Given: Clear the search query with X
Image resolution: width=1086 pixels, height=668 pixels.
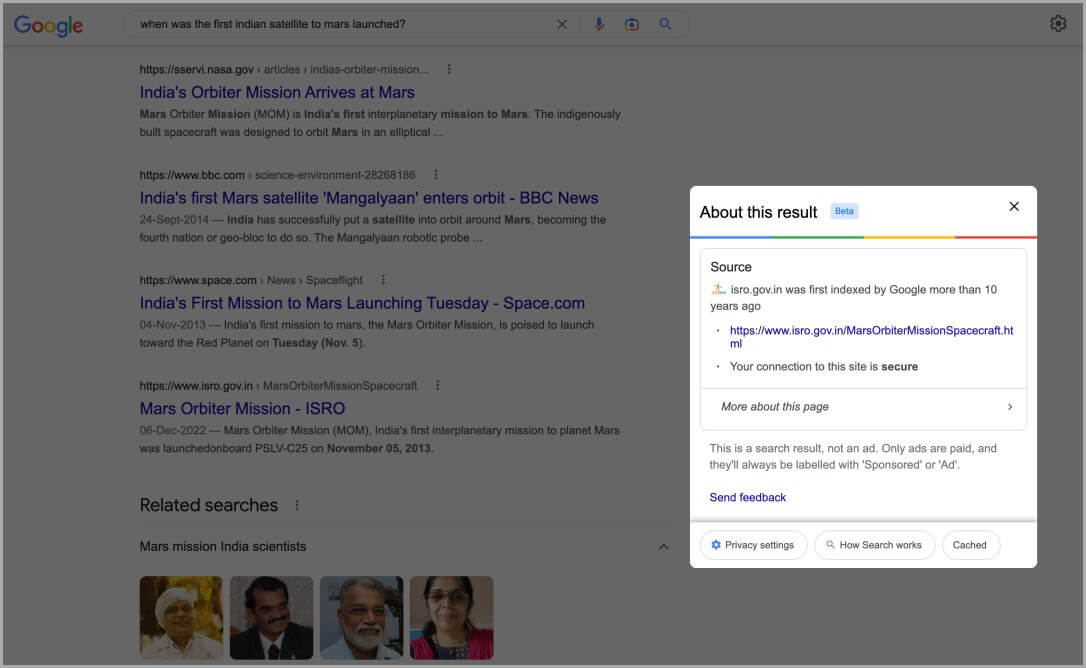Looking at the screenshot, I should [x=562, y=24].
